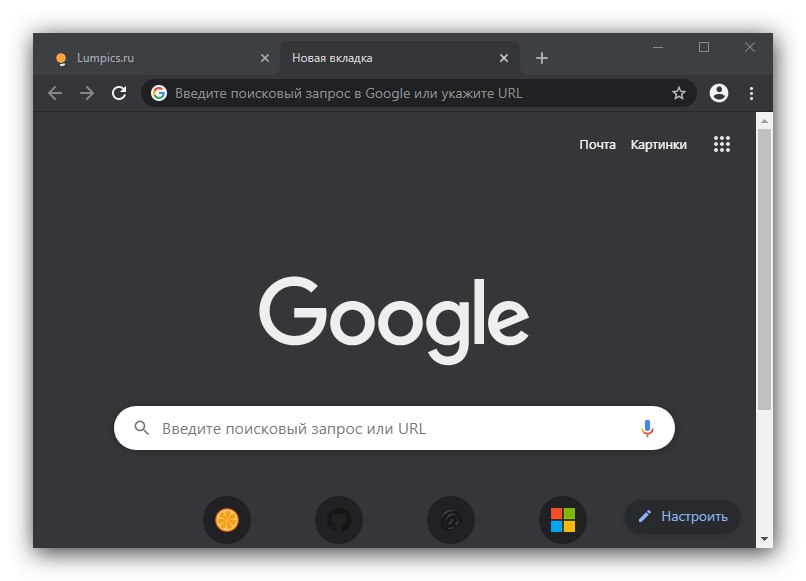The image size is (806, 581).
Task: Open the user profile avatar icon
Action: pyautogui.click(x=719, y=93)
